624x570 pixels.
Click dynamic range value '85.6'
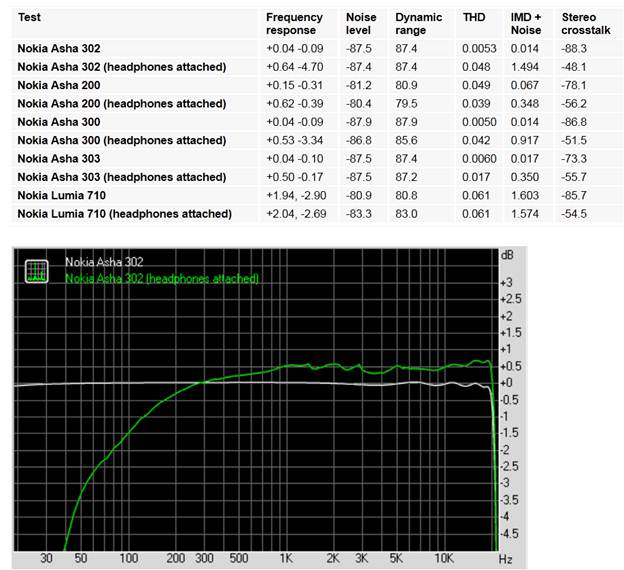(406, 140)
